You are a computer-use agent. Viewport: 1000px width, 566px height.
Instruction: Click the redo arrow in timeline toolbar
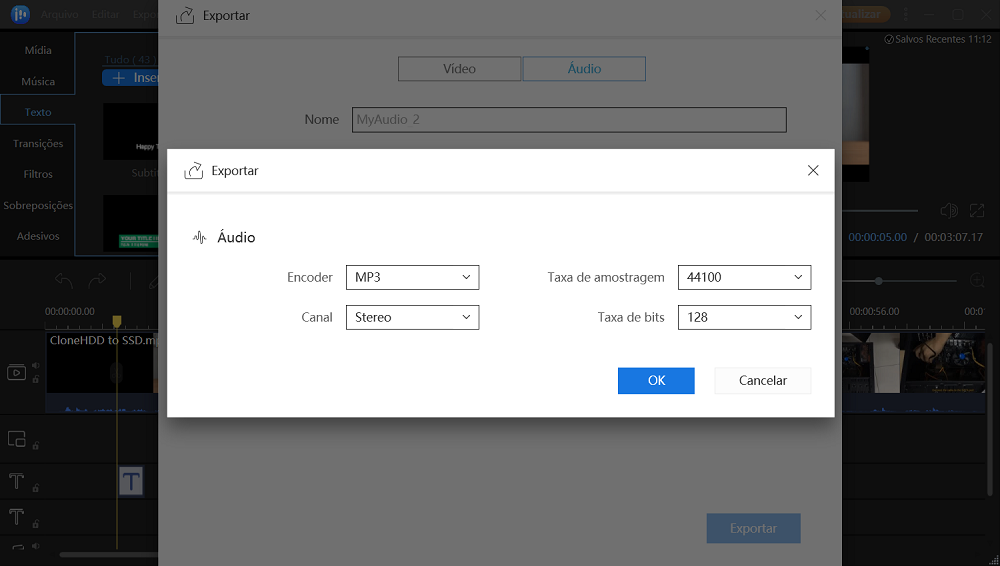[x=97, y=281]
